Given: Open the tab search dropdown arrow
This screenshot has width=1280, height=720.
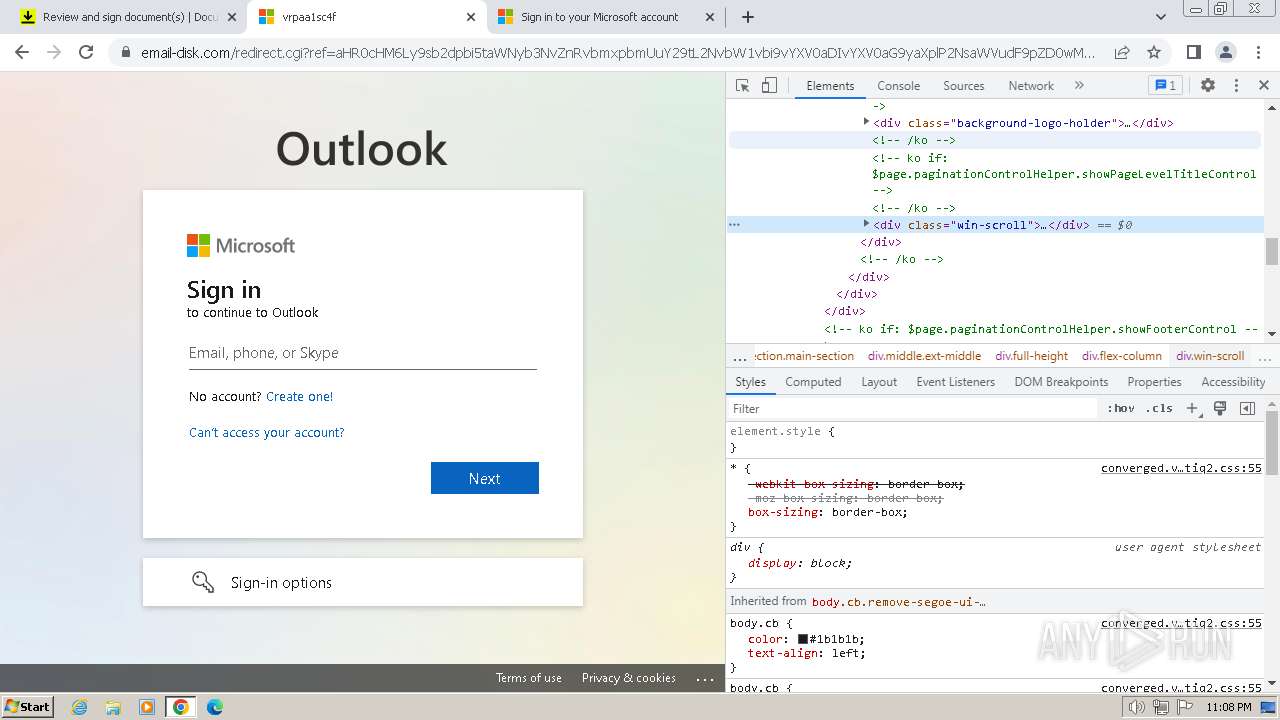Looking at the screenshot, I should click(x=1160, y=17).
